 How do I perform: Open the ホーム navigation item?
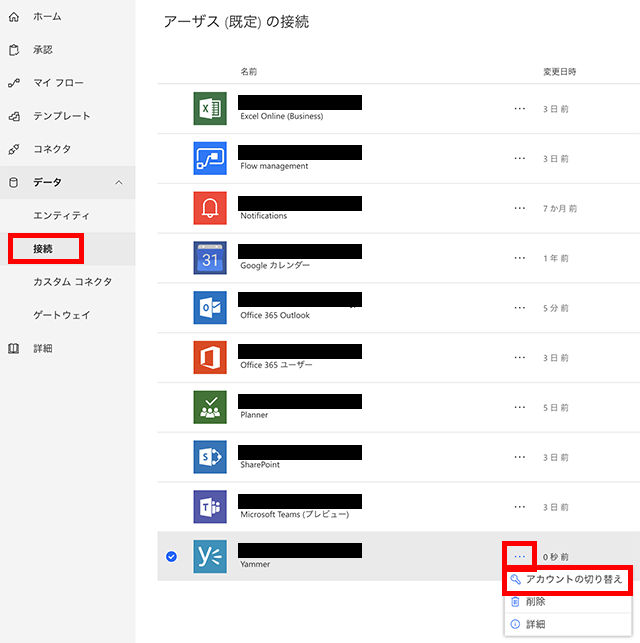tap(68, 17)
